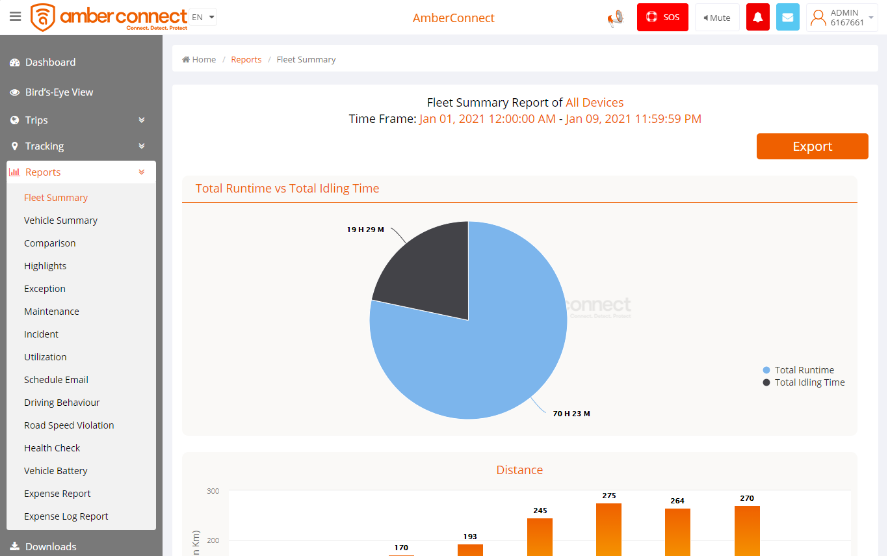
Task: Click the All Devices text
Action: [x=595, y=102]
